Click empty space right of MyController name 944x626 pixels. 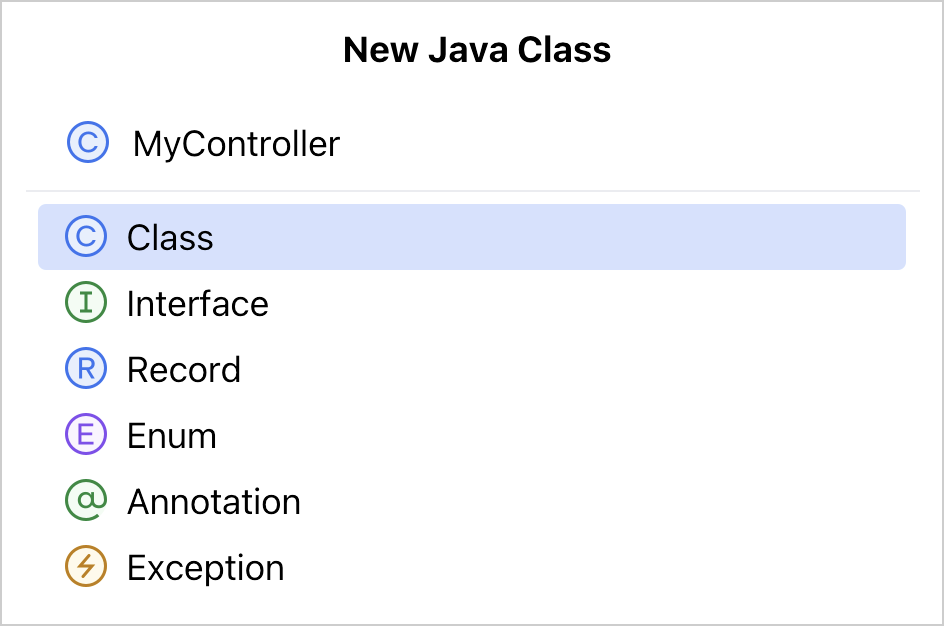[620, 144]
